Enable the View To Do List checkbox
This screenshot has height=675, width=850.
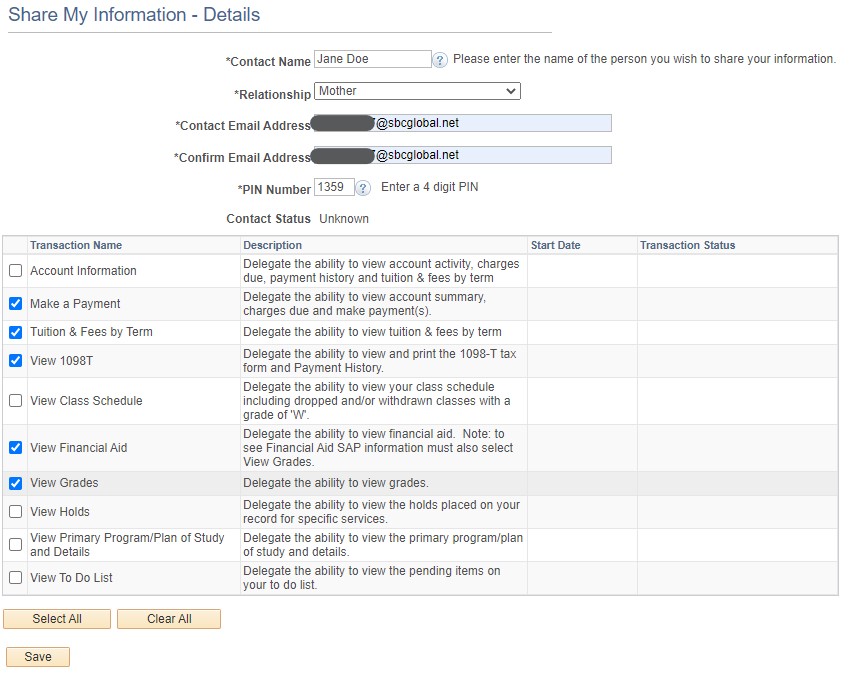pos(15,577)
